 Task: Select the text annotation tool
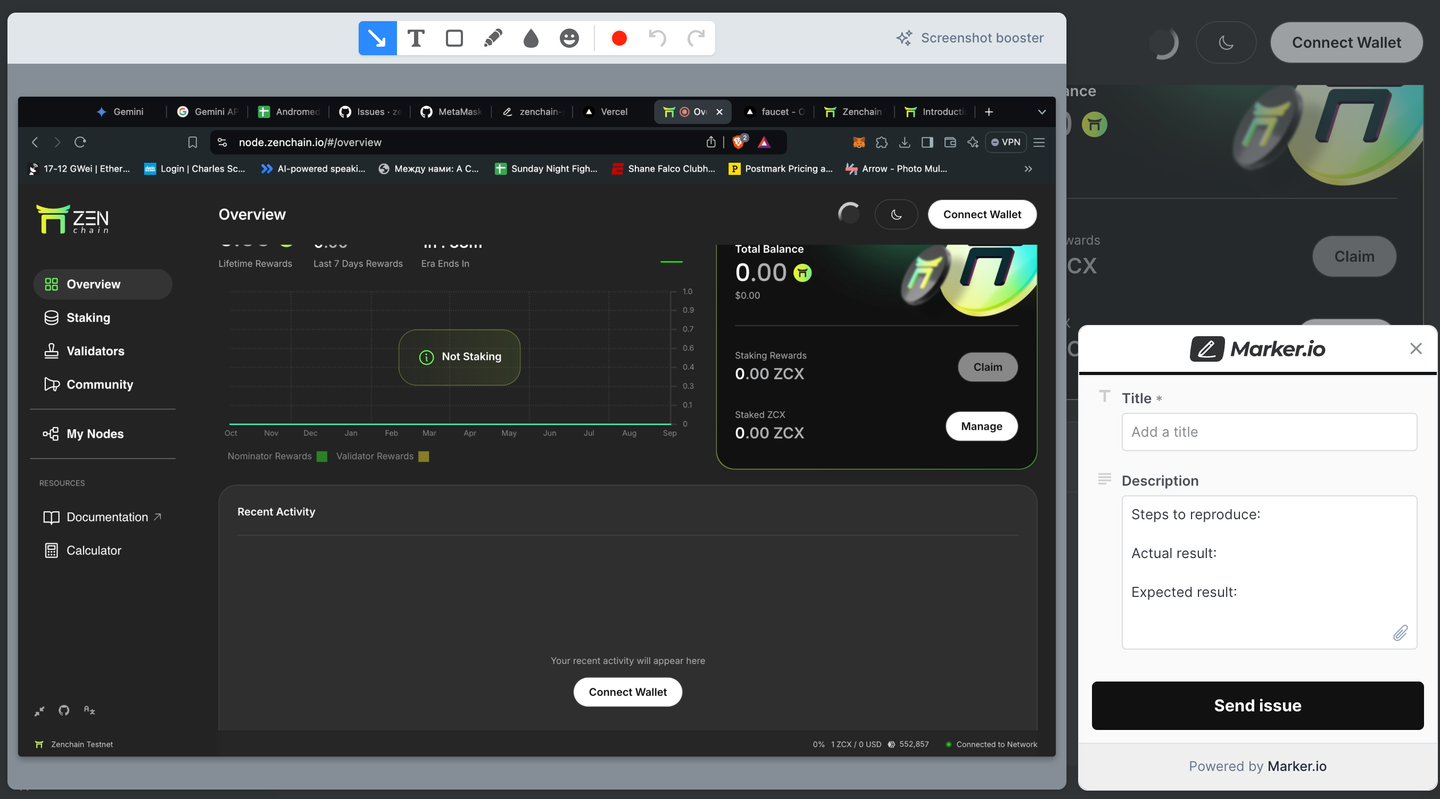(416, 38)
